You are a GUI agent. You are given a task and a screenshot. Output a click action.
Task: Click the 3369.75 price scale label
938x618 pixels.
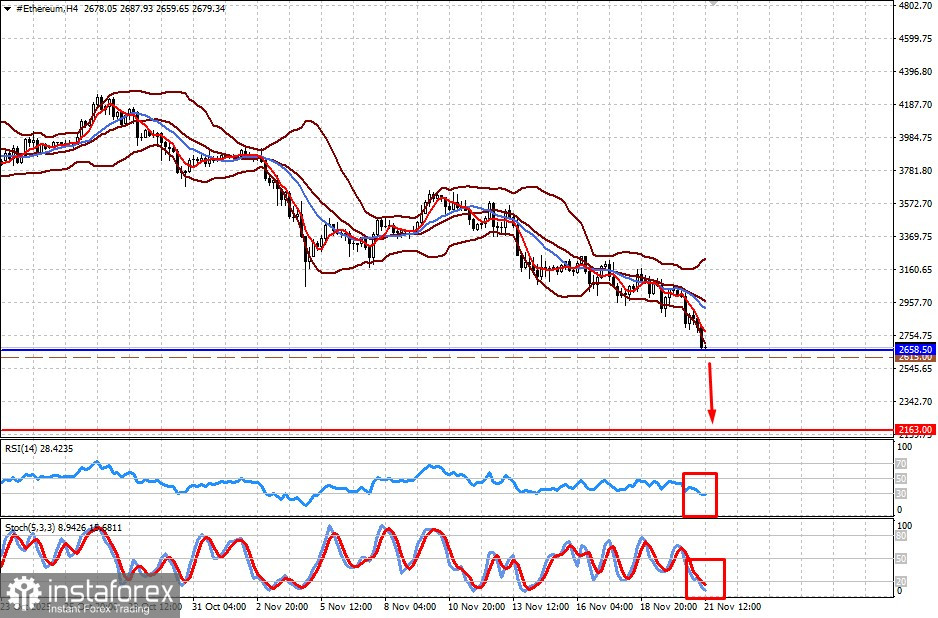(915, 236)
